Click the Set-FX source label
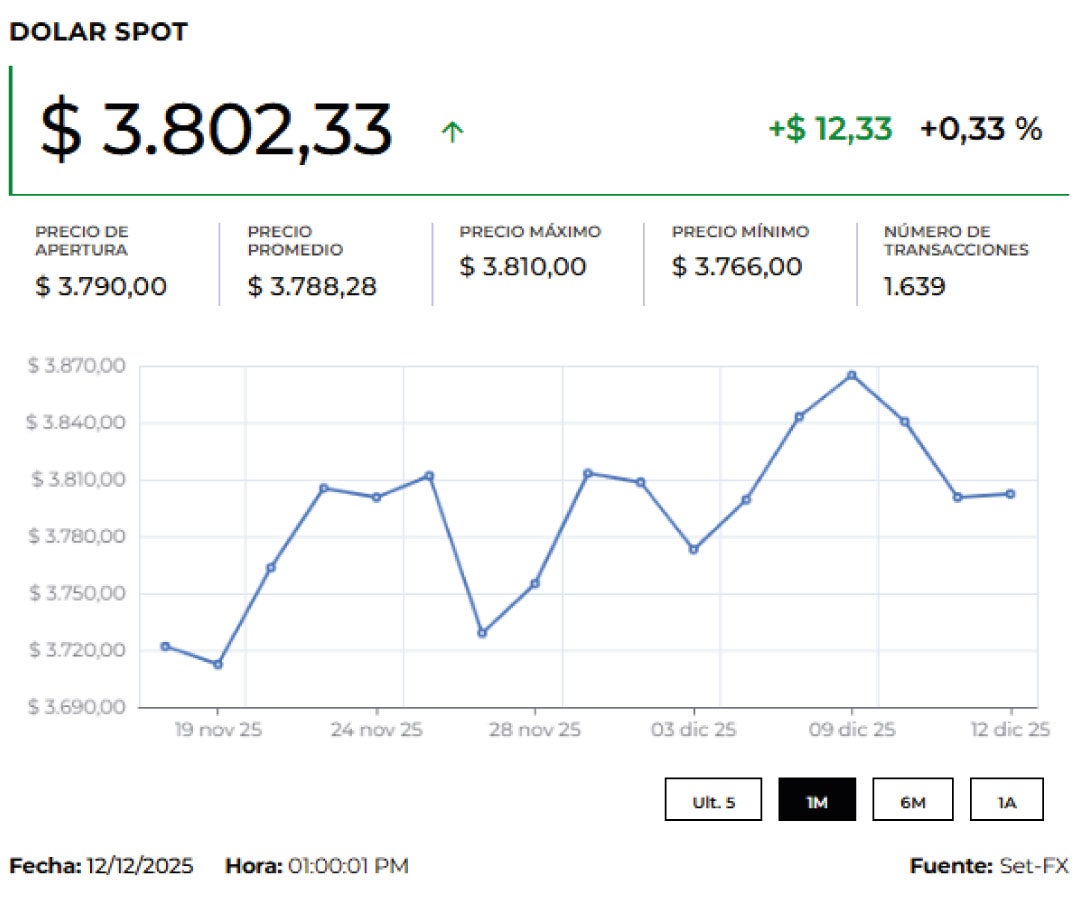 [1033, 866]
